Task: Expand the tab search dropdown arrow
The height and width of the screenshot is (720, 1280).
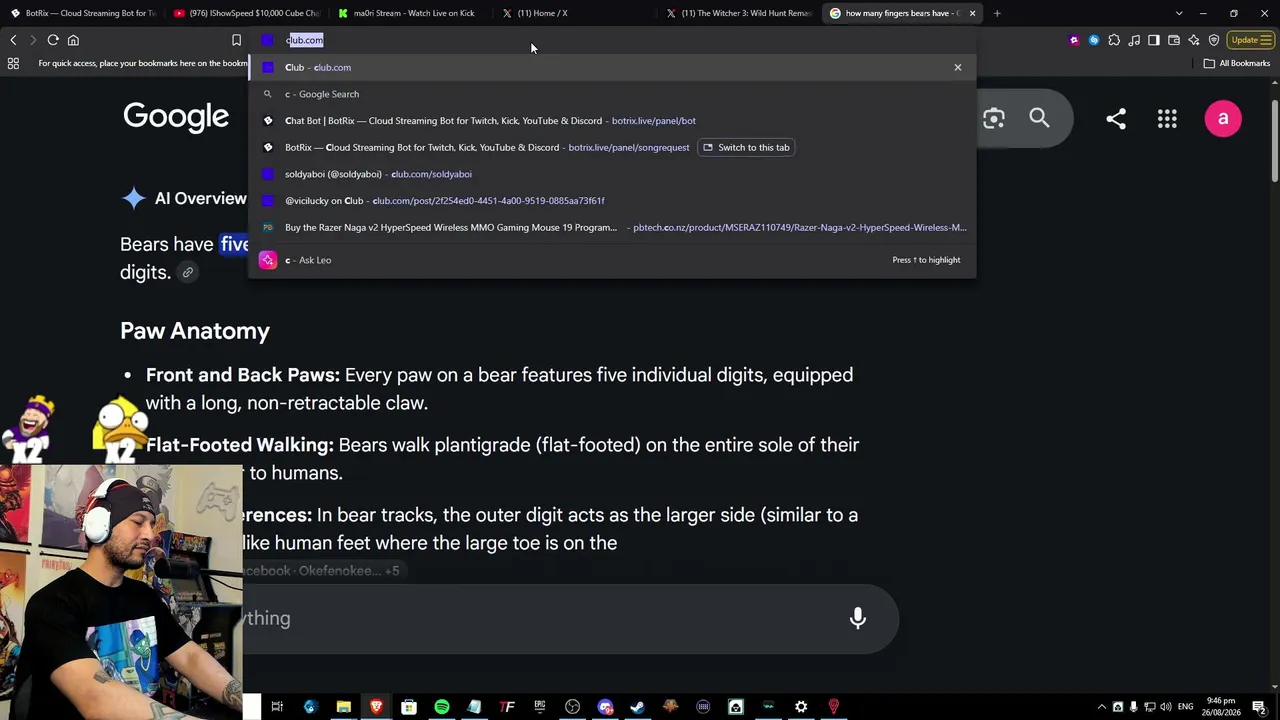Action: [1178, 13]
